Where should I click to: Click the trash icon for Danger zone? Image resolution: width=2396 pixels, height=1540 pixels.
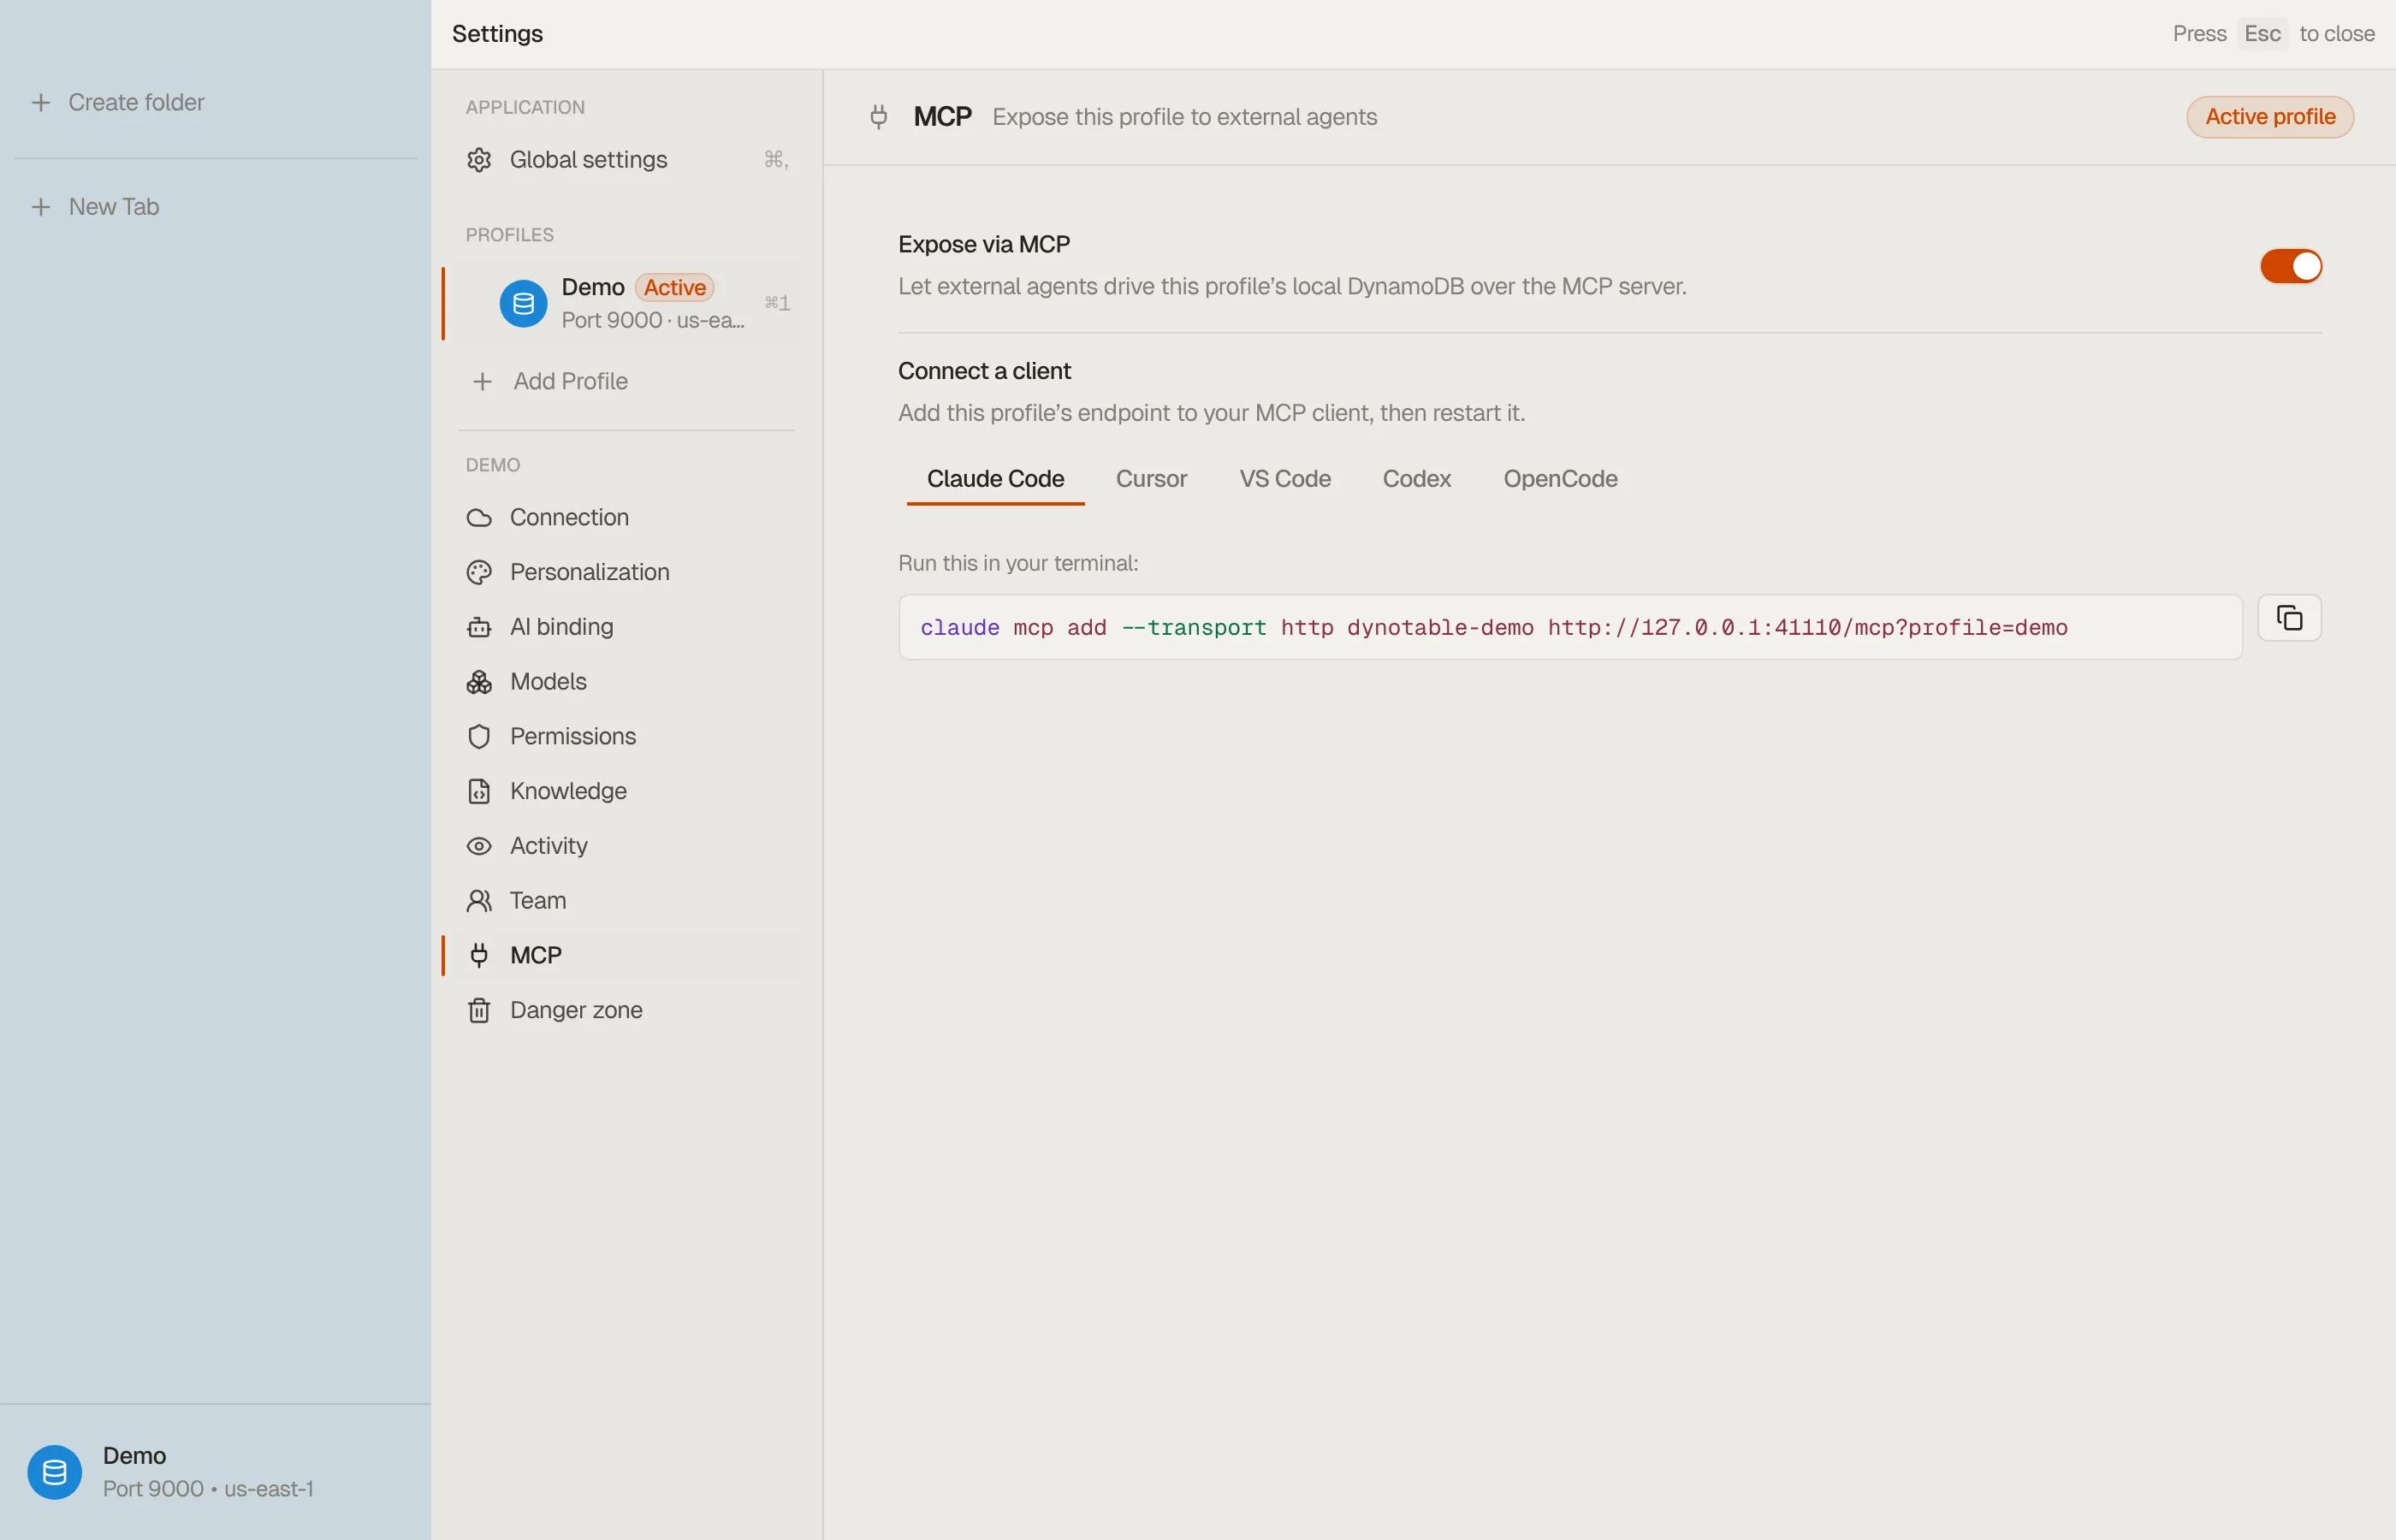tap(479, 1010)
